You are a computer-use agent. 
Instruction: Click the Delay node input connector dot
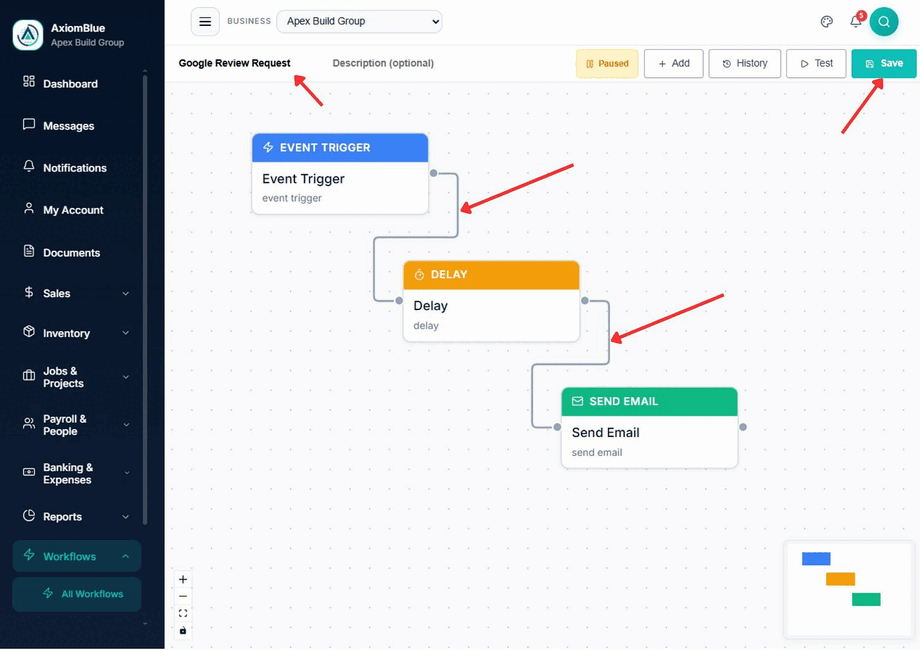[399, 300]
